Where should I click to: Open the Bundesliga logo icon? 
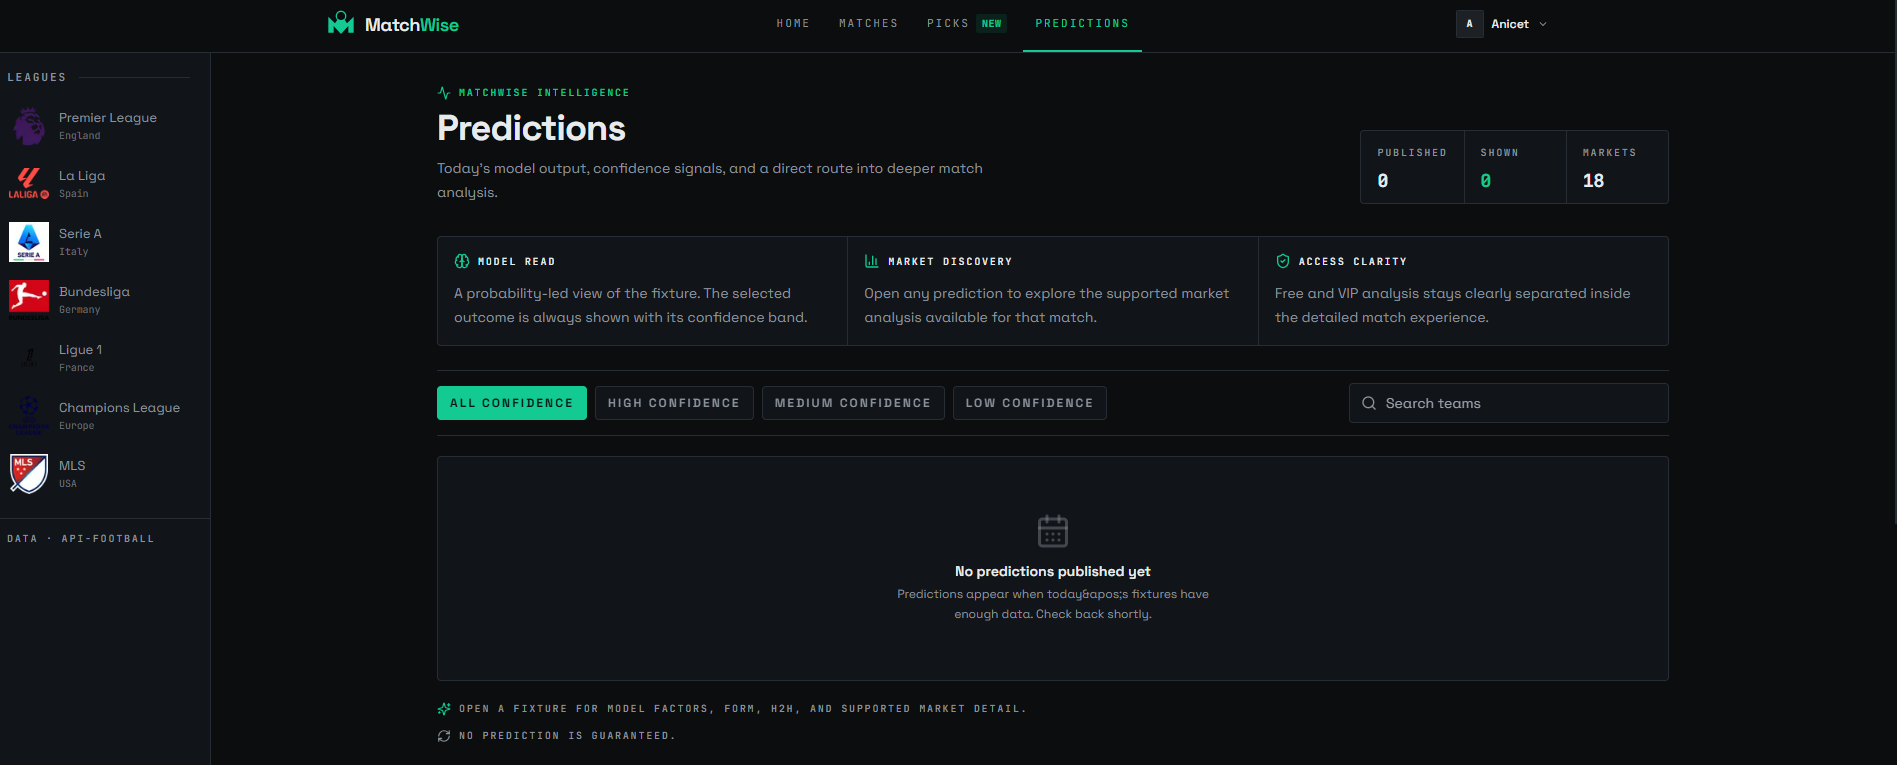[29, 300]
